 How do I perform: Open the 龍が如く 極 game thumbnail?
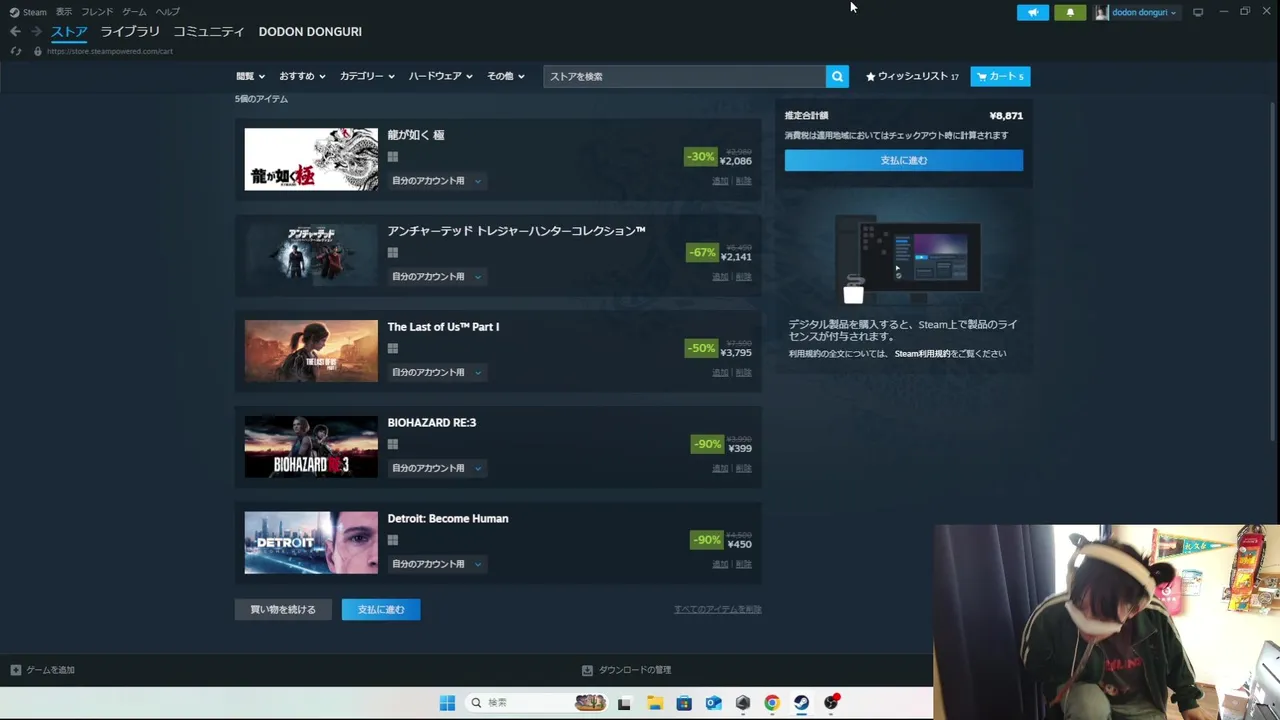[x=311, y=159]
